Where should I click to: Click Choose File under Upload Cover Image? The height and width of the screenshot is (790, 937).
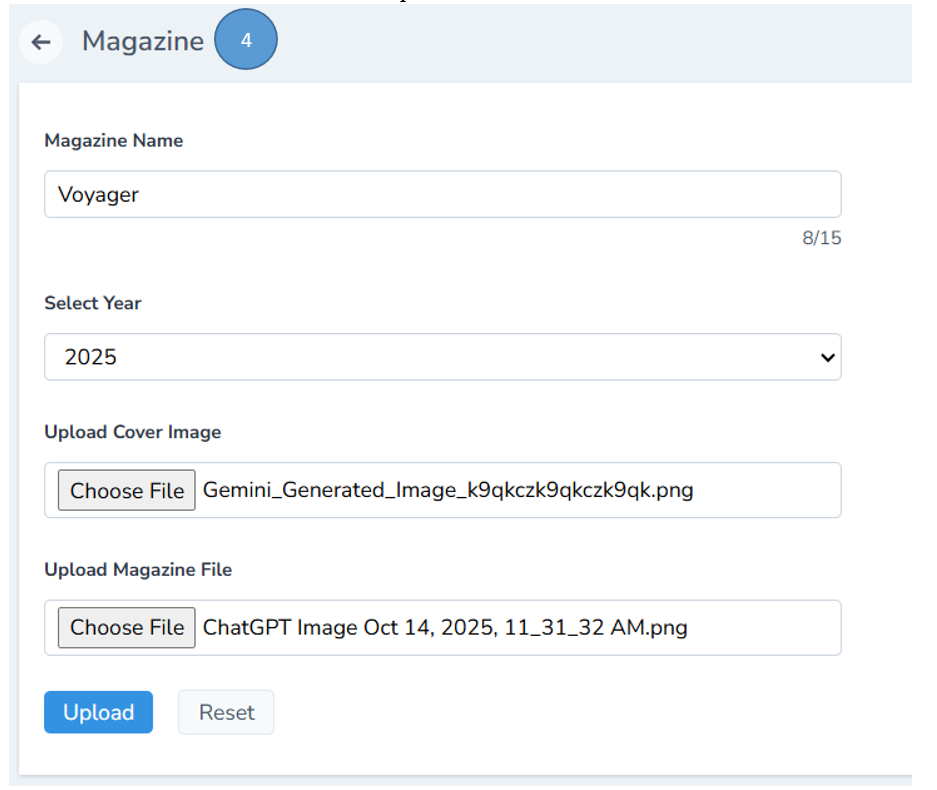(x=126, y=490)
